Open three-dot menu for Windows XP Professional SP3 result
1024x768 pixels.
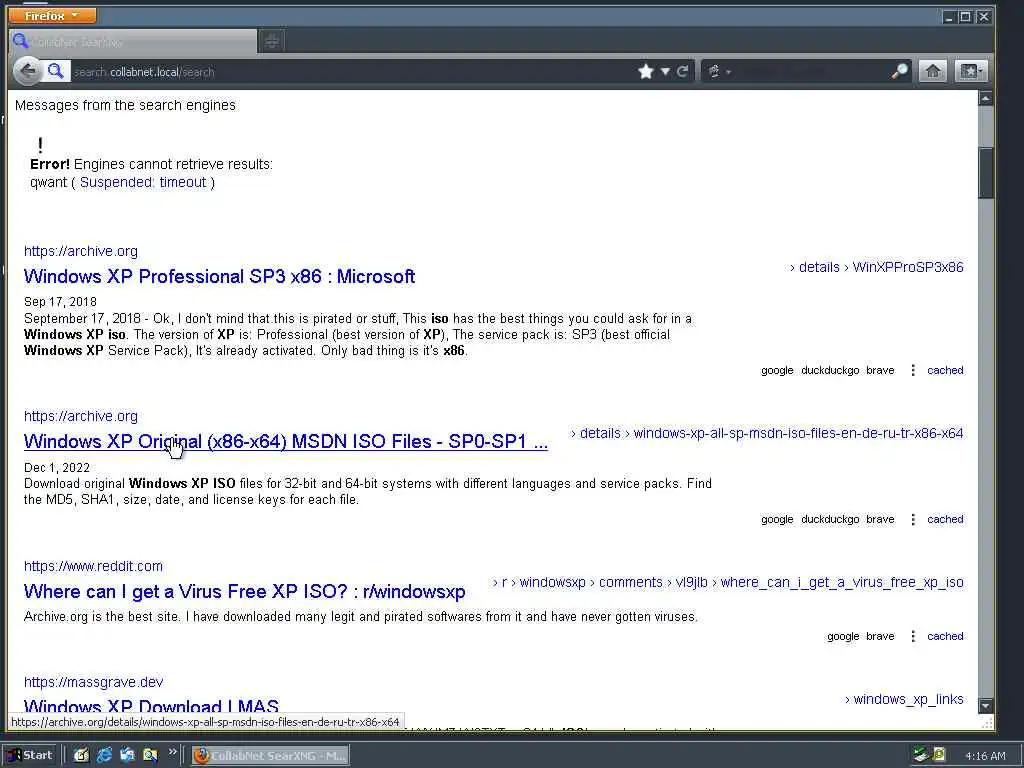coord(912,370)
